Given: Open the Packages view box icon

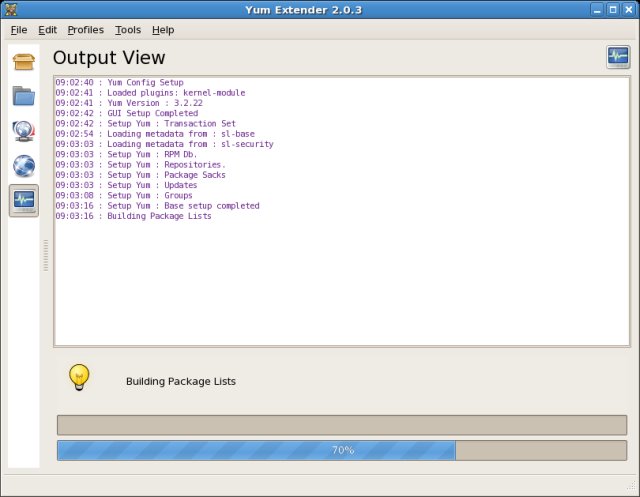Looking at the screenshot, I should click(x=24, y=62).
